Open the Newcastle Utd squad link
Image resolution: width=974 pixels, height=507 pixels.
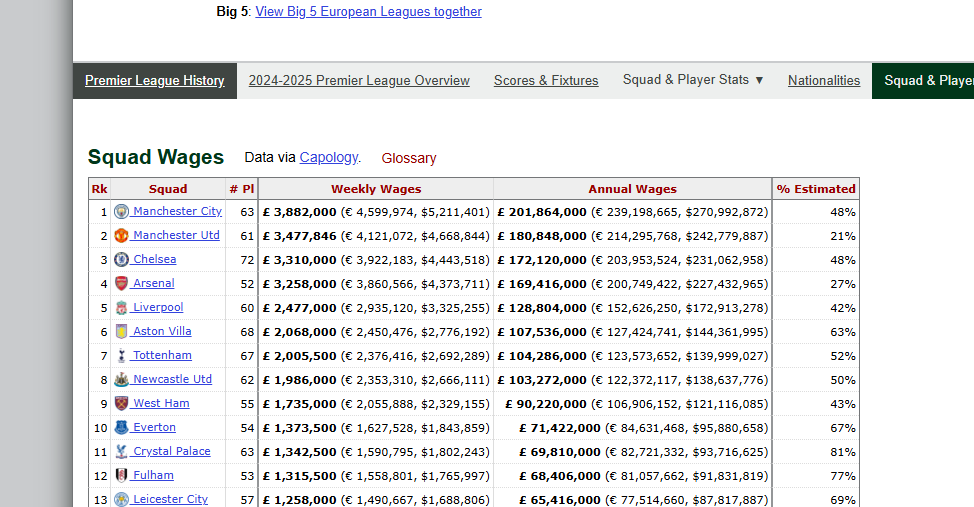pyautogui.click(x=172, y=379)
